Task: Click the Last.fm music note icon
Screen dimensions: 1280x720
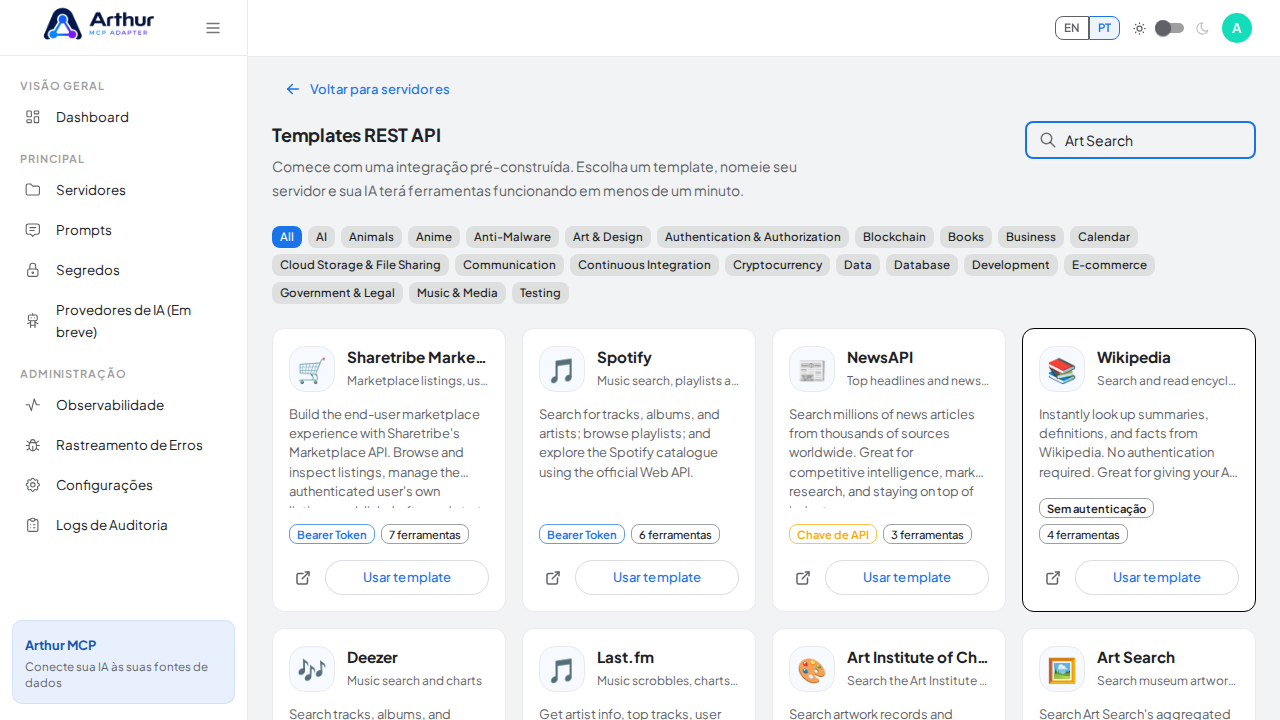Action: [x=562, y=669]
